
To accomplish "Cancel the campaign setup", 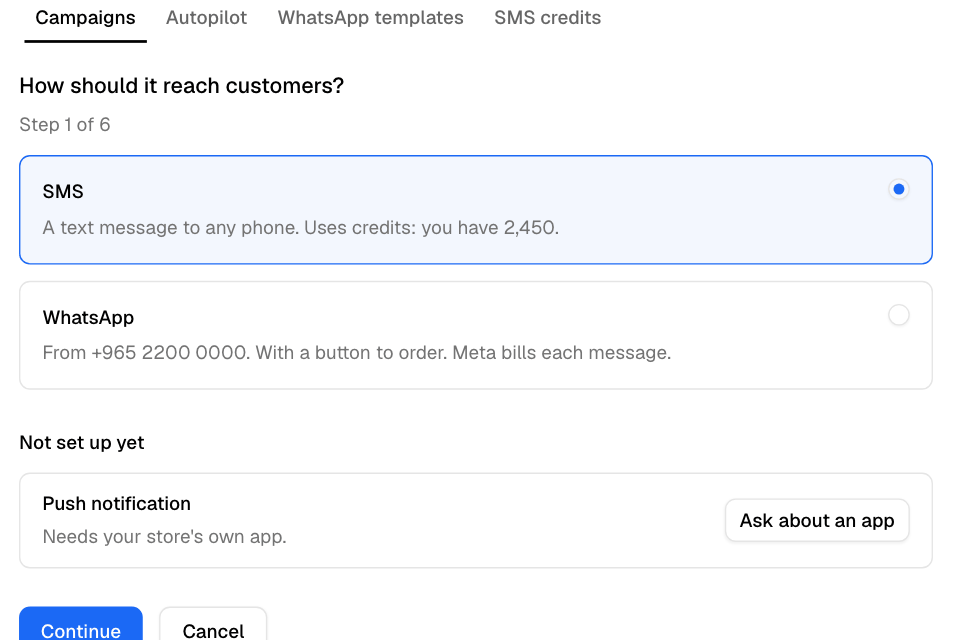I will (x=213, y=625).
